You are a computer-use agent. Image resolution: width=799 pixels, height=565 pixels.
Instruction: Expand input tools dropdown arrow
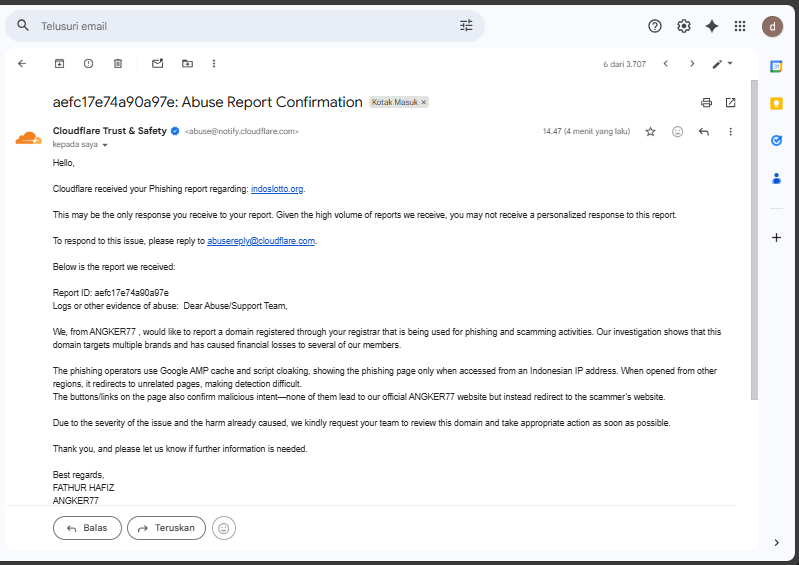coord(730,63)
